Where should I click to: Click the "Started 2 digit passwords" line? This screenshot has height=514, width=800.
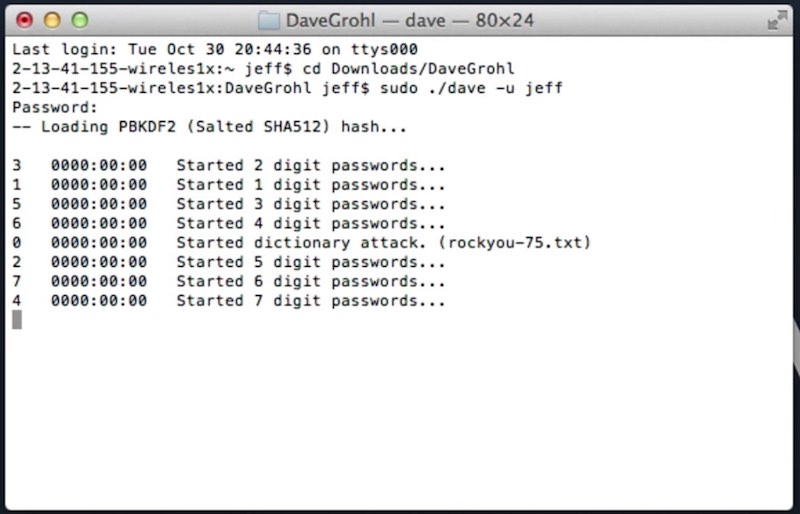310,165
